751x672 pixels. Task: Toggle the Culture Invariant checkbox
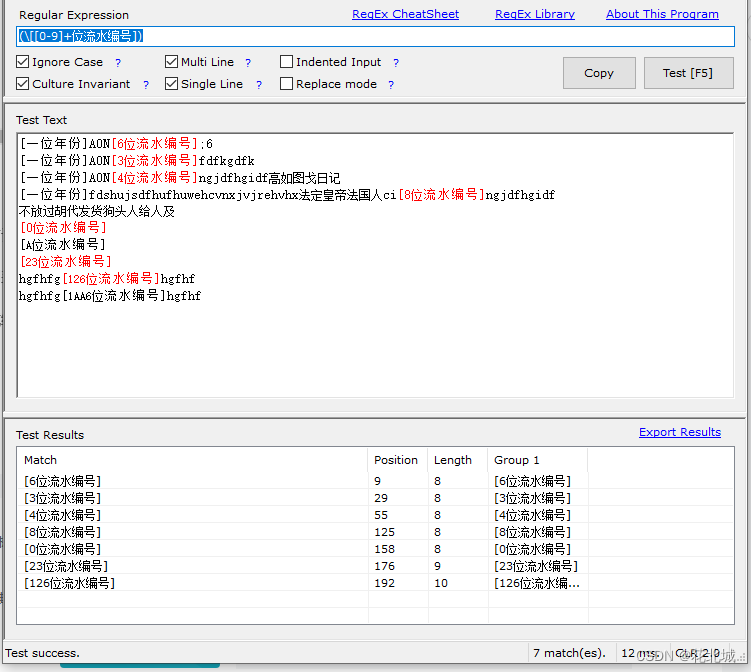(x=23, y=84)
